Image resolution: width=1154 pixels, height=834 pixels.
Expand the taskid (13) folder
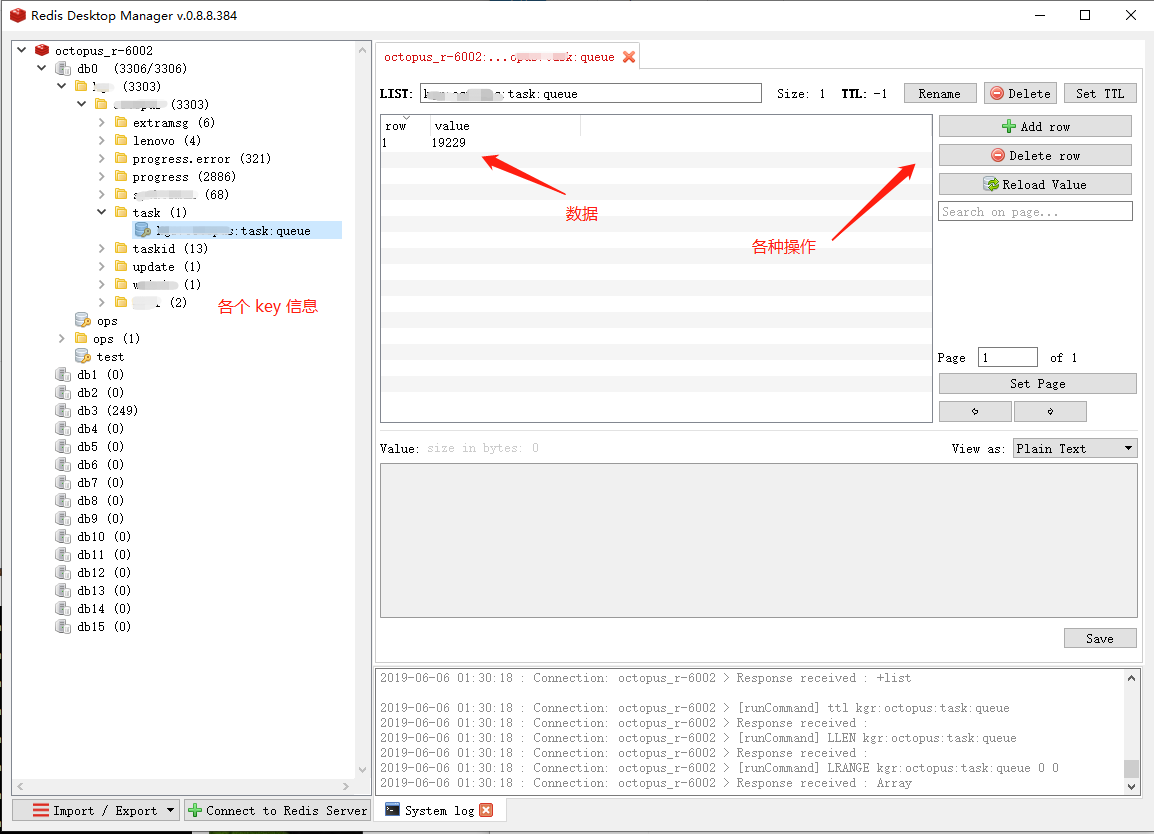coord(102,248)
